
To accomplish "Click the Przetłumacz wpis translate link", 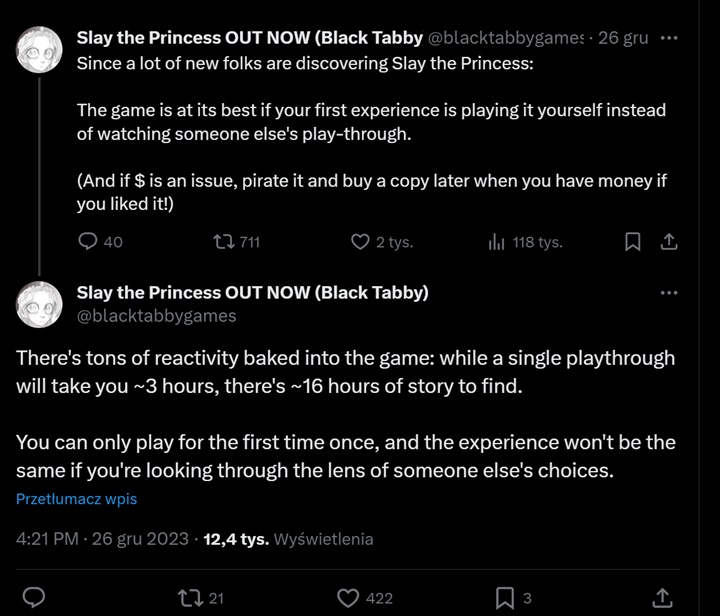I will (x=76, y=498).
